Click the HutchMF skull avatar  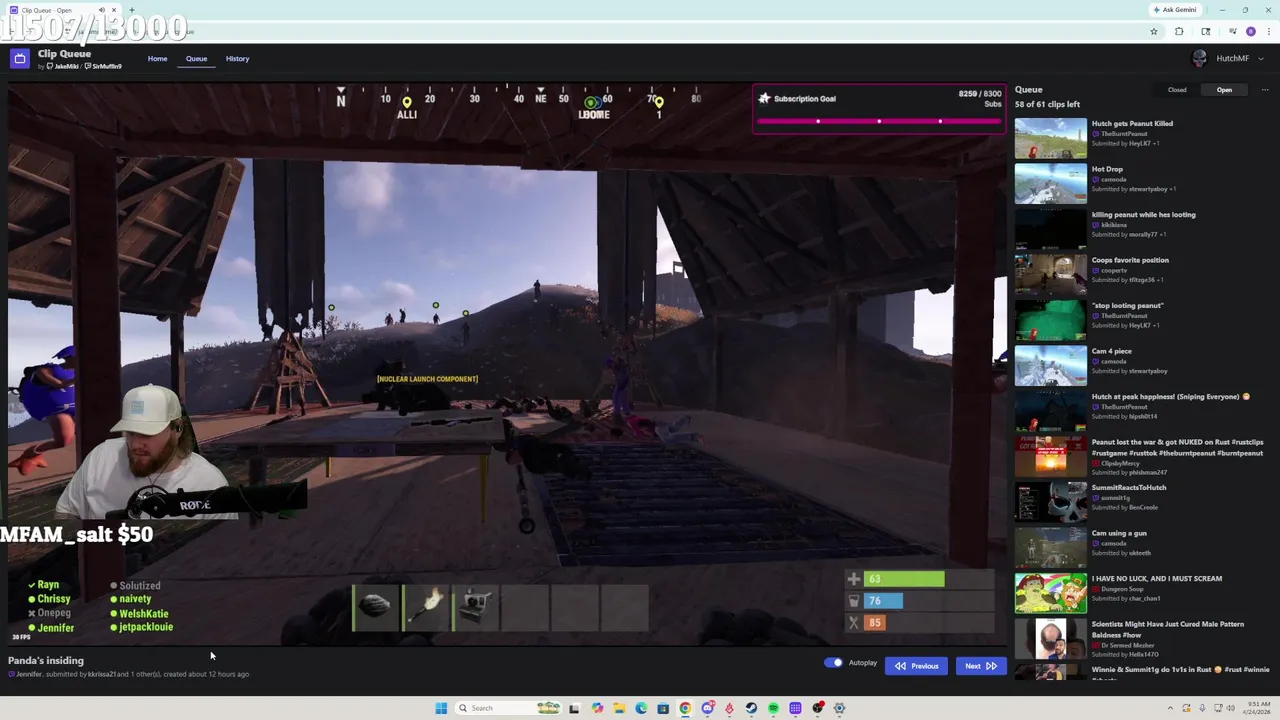1200,59
